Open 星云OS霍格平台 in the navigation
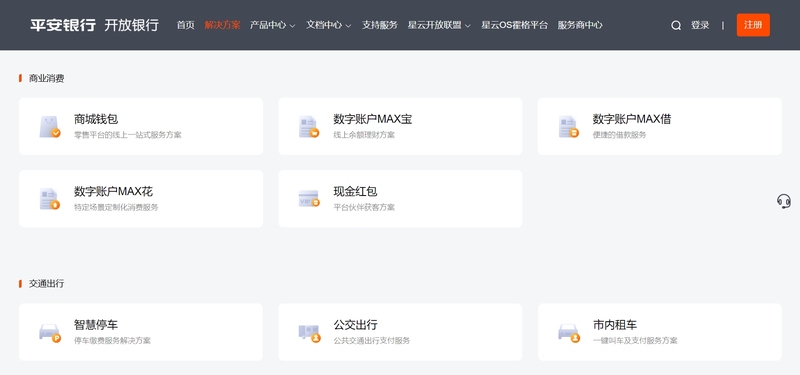The image size is (800, 375). tap(514, 25)
